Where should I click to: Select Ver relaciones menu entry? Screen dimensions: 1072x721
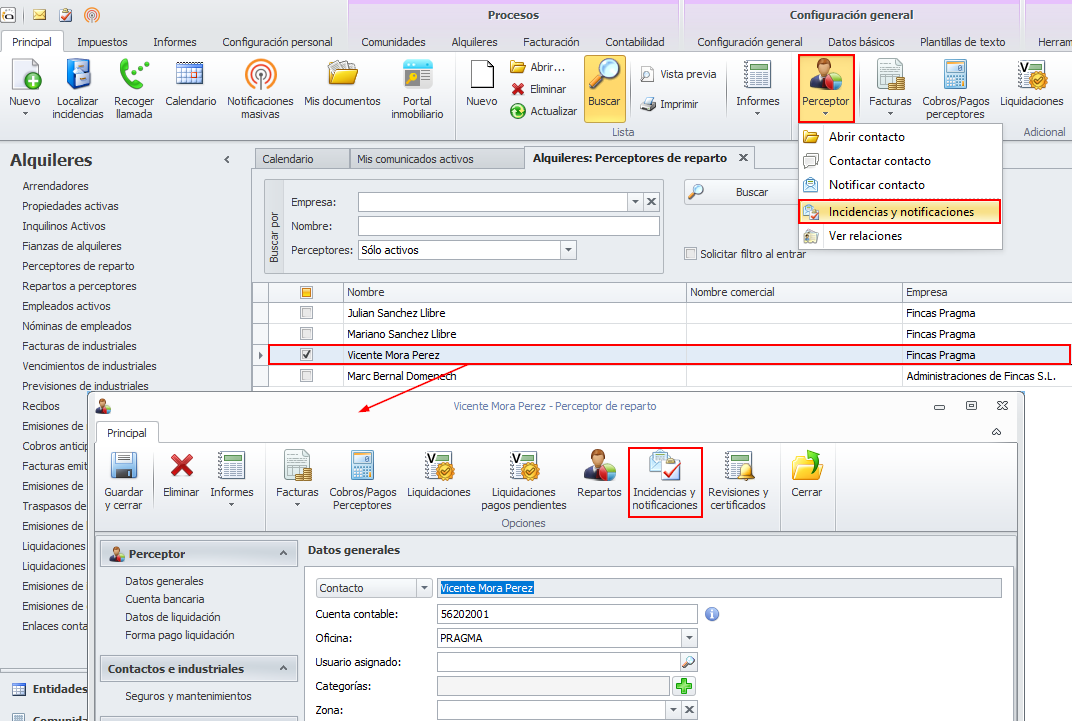pos(900,236)
